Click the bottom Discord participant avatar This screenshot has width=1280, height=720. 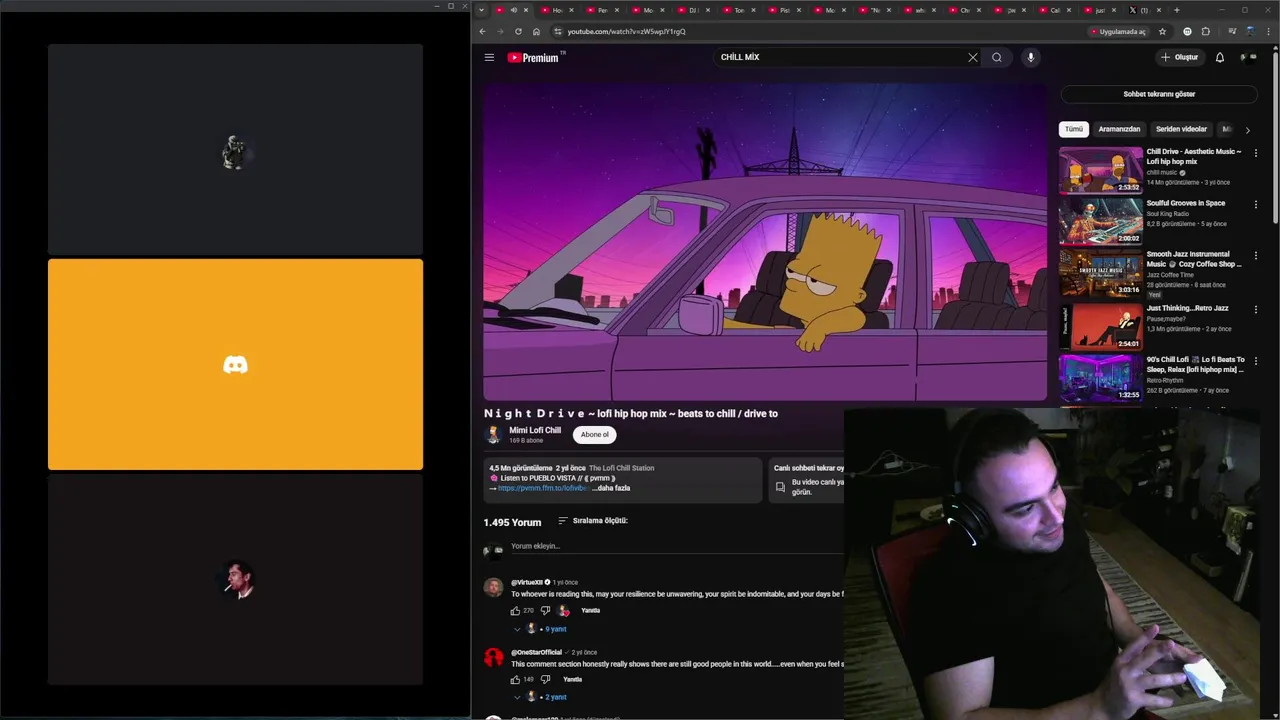click(x=237, y=580)
